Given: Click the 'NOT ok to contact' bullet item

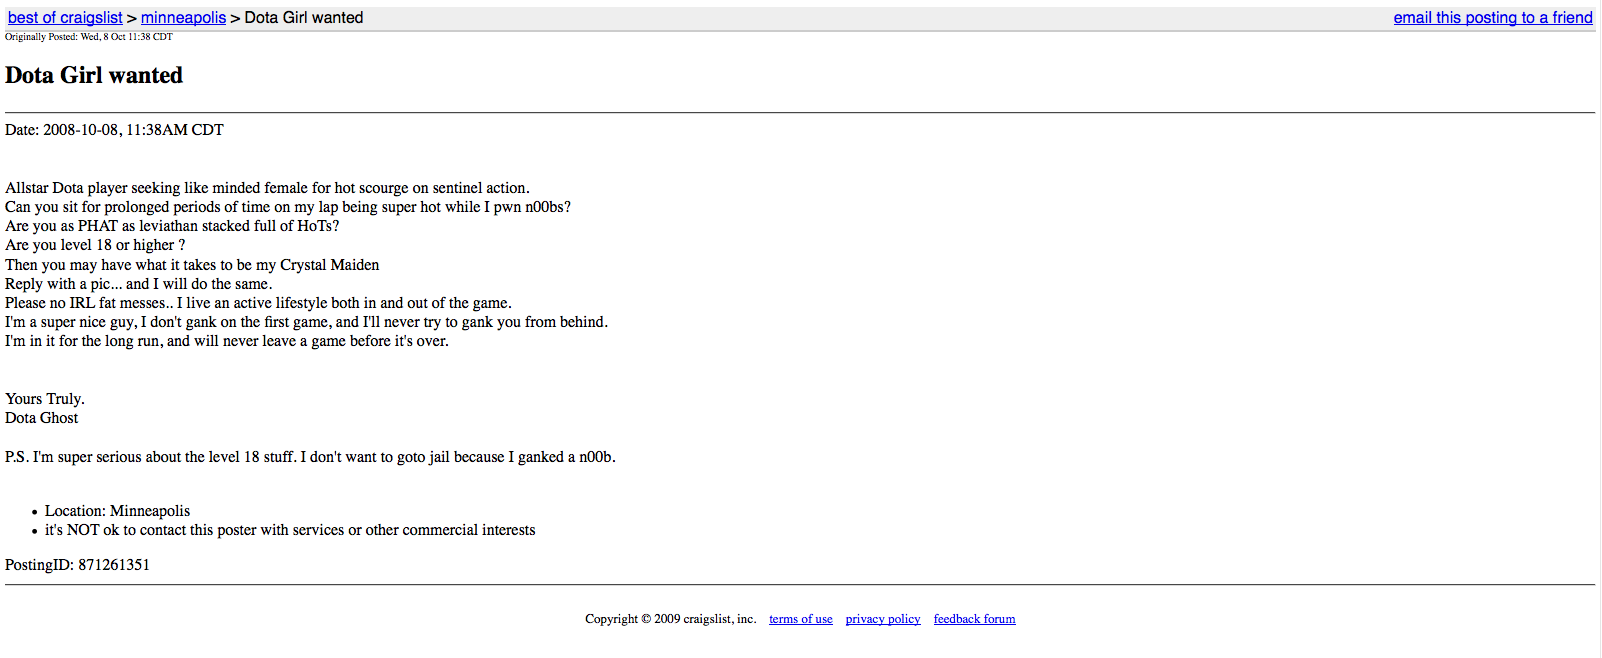Looking at the screenshot, I should (290, 530).
